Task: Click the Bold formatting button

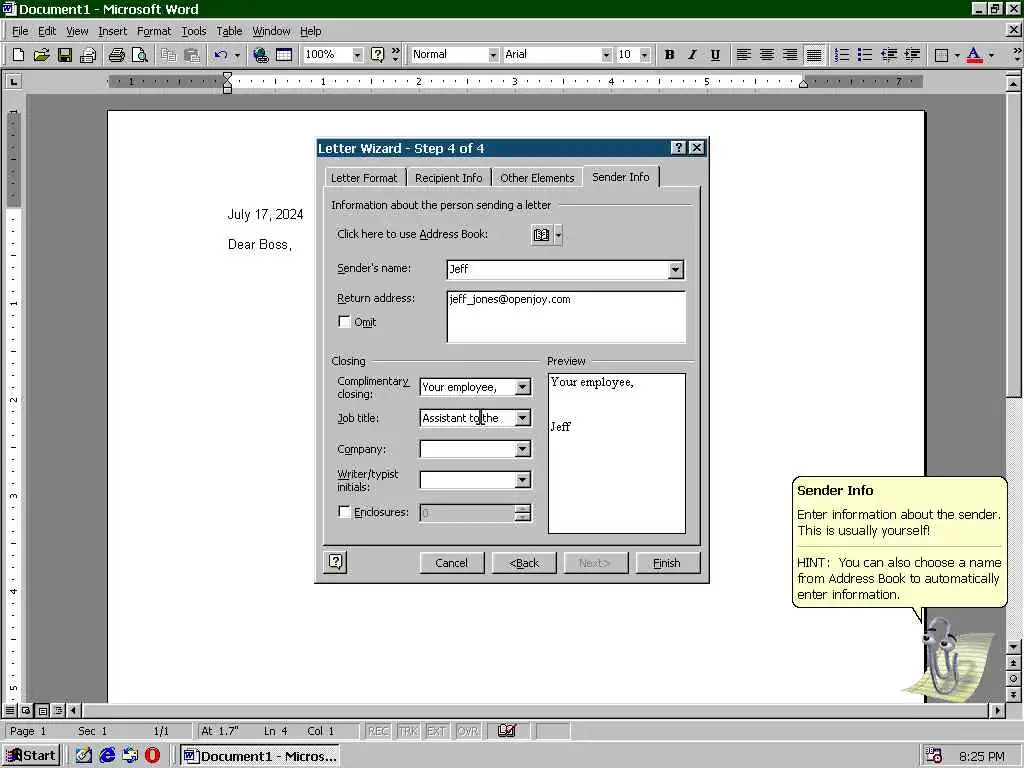Action: (x=669, y=55)
